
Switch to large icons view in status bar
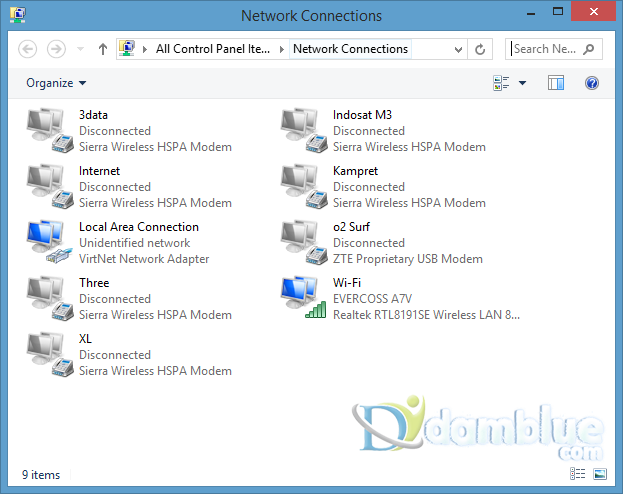pos(600,474)
